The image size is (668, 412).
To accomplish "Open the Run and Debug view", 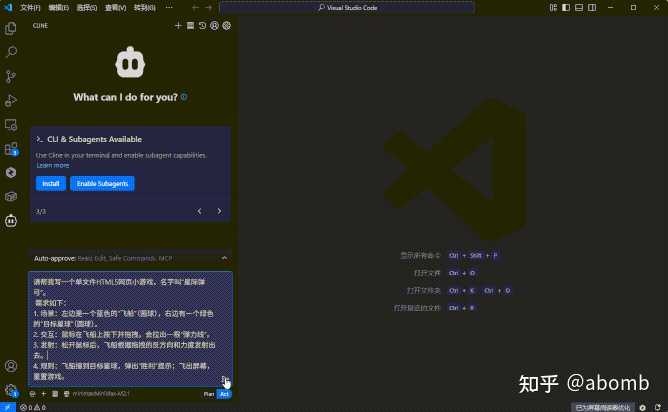I will click(11, 100).
